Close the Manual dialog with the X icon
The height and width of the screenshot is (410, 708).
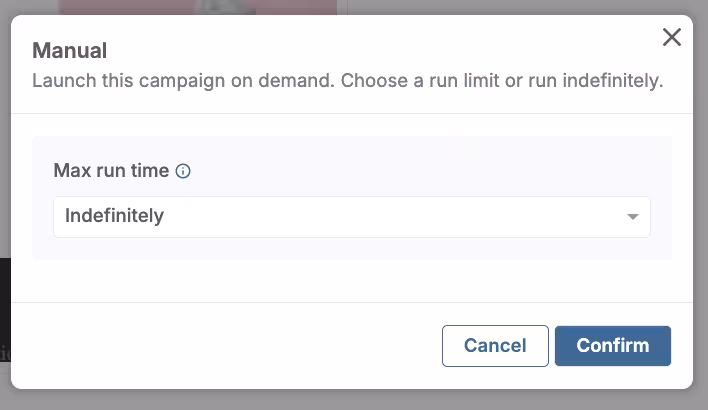tap(672, 38)
